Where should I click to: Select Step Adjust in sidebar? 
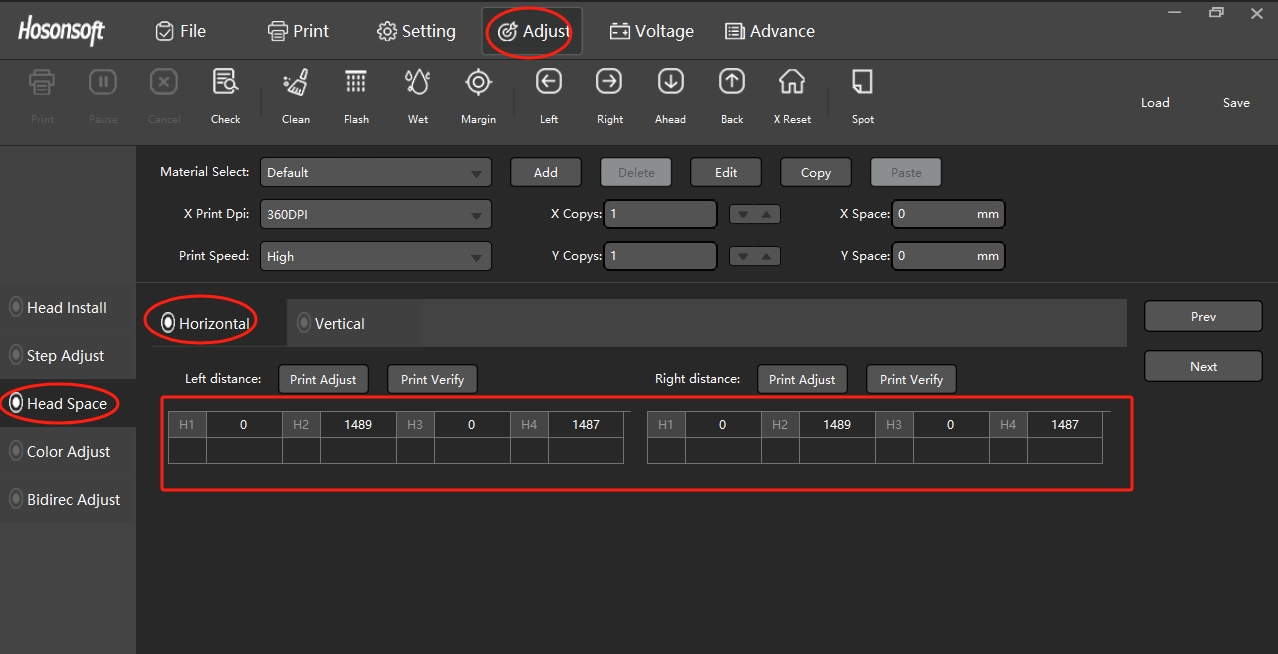[x=65, y=356]
